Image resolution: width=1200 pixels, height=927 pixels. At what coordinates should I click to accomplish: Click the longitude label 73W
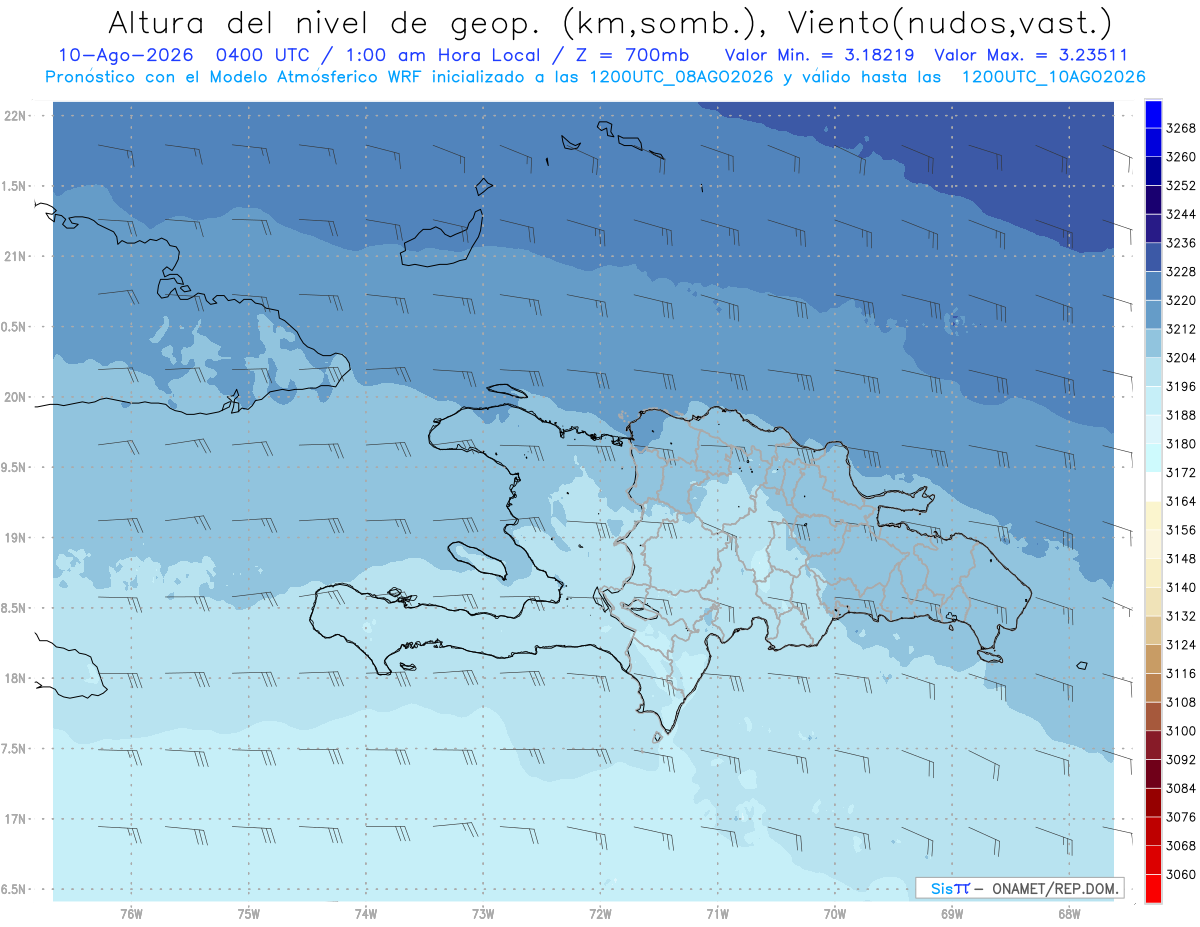pyautogui.click(x=483, y=912)
